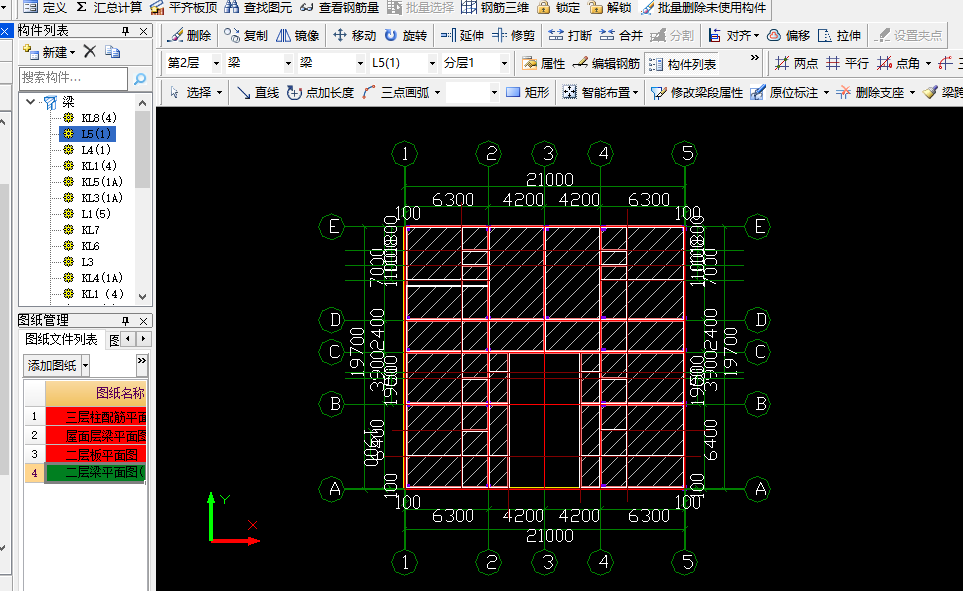Viewport: 963px width, 591px height.
Task: Activate the 直线 (line) drawing tool
Action: (x=258, y=92)
